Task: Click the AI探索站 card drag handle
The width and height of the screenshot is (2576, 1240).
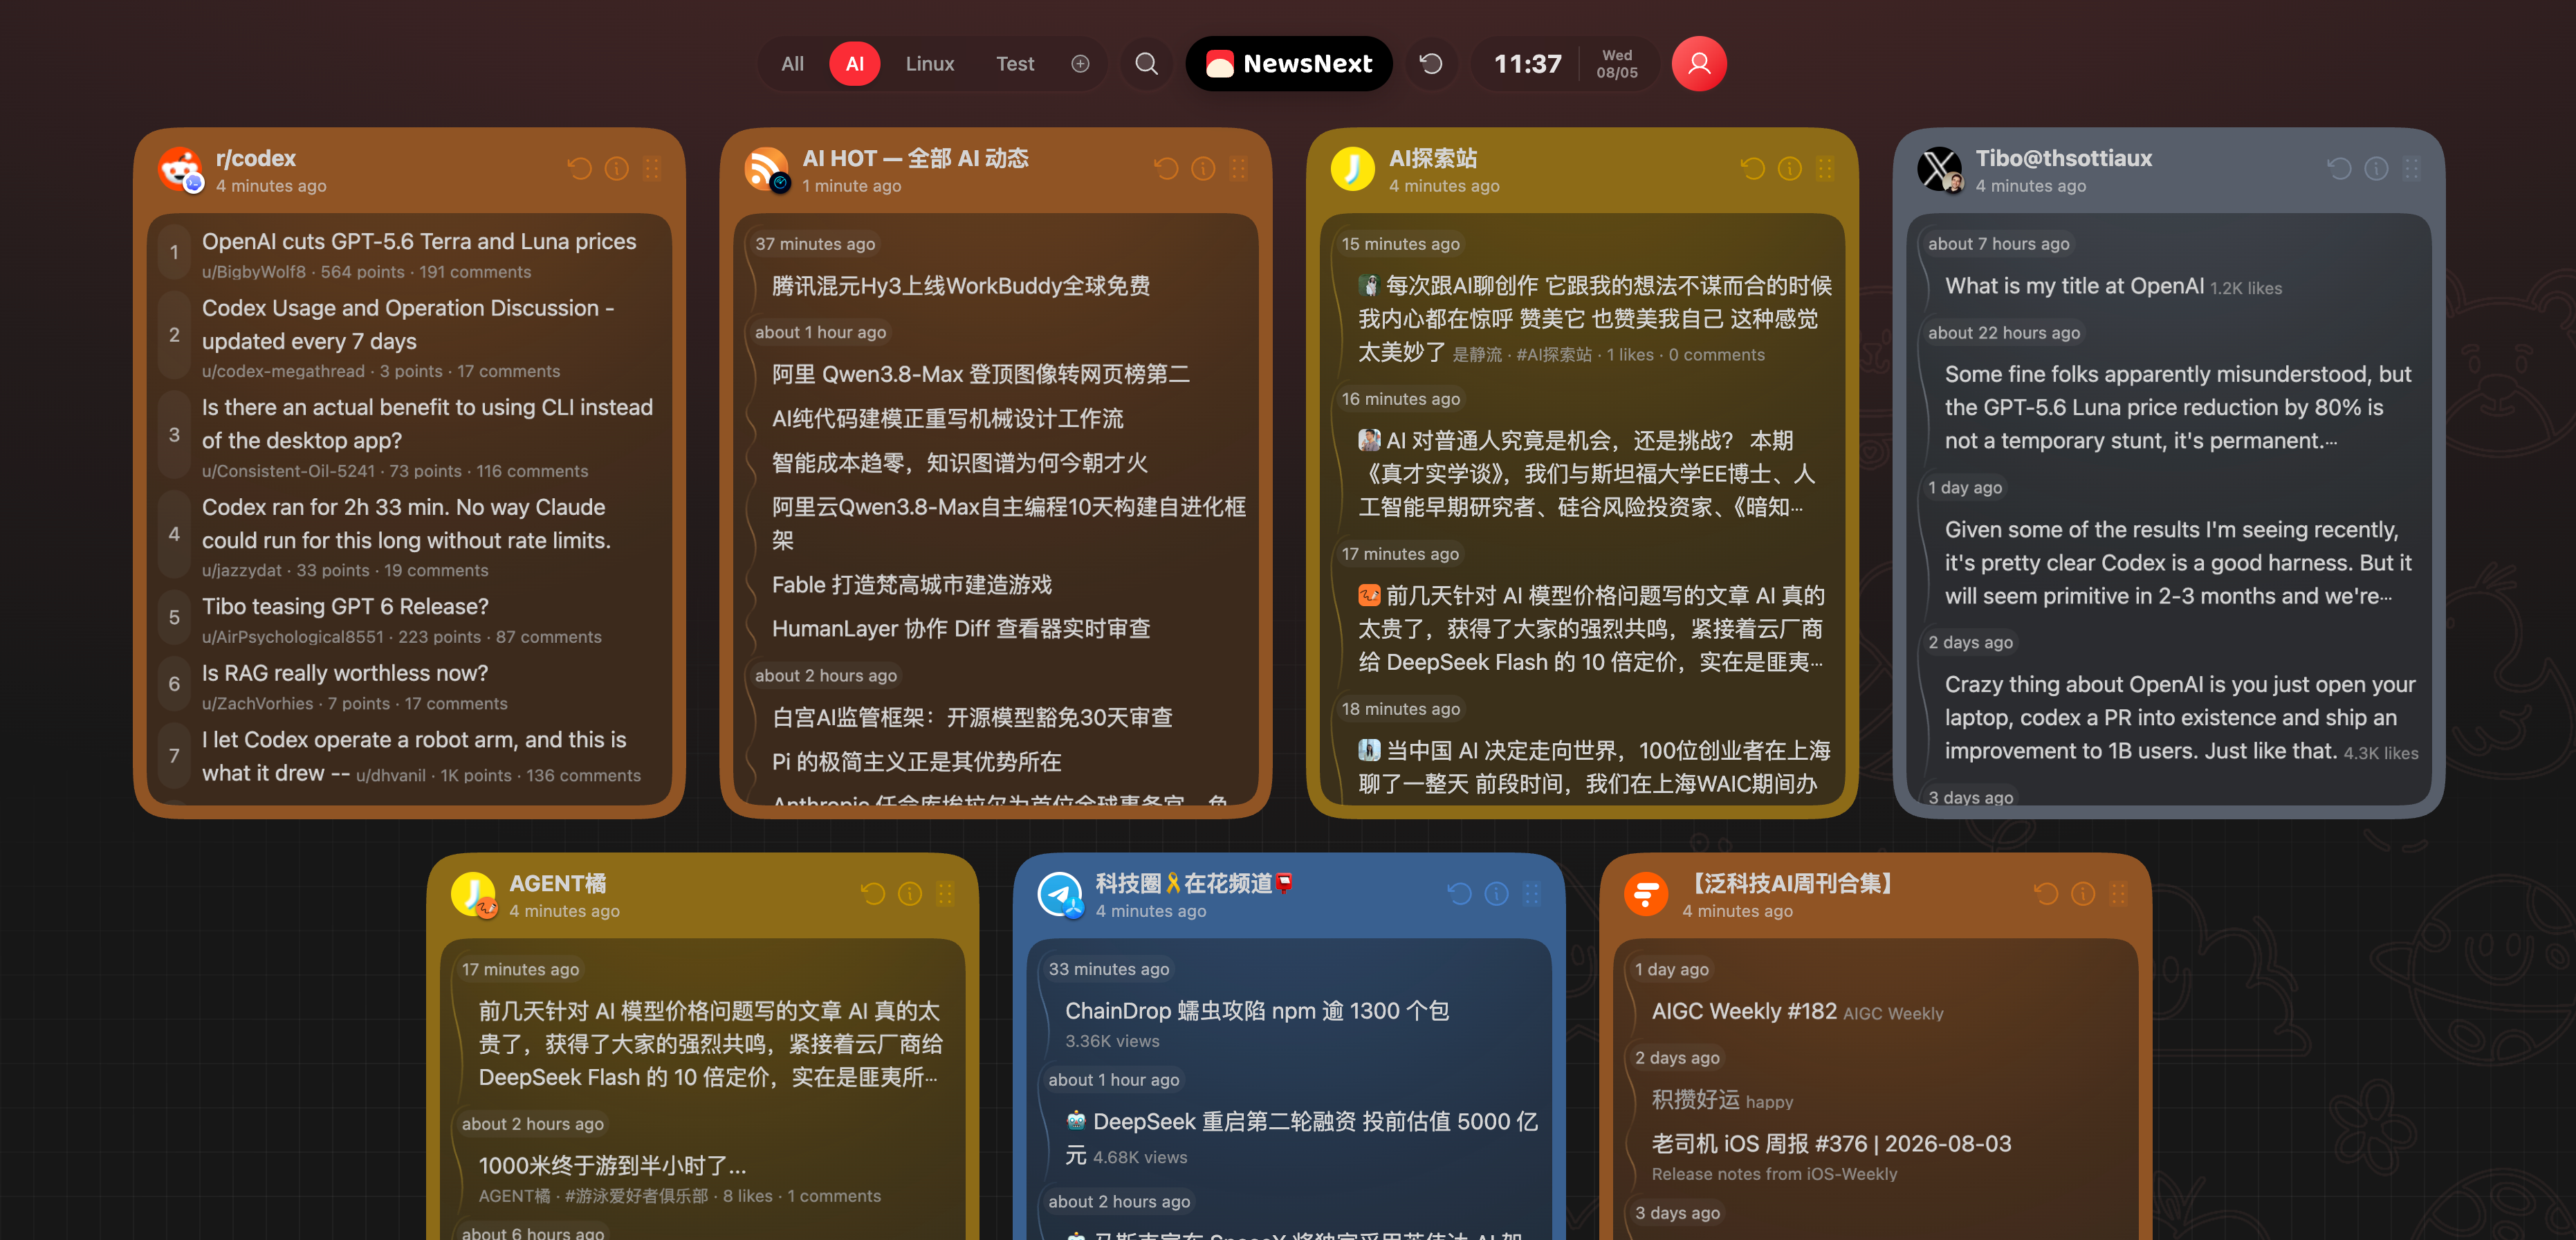Action: (1825, 169)
